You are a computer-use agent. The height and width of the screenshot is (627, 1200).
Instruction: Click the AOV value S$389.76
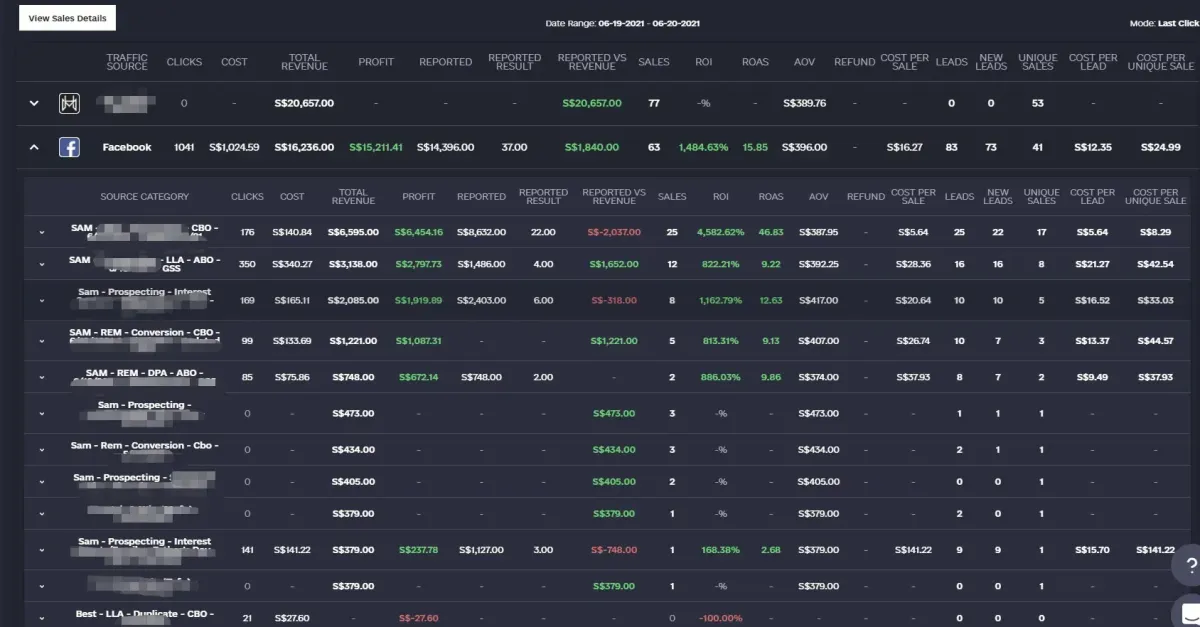click(x=805, y=103)
